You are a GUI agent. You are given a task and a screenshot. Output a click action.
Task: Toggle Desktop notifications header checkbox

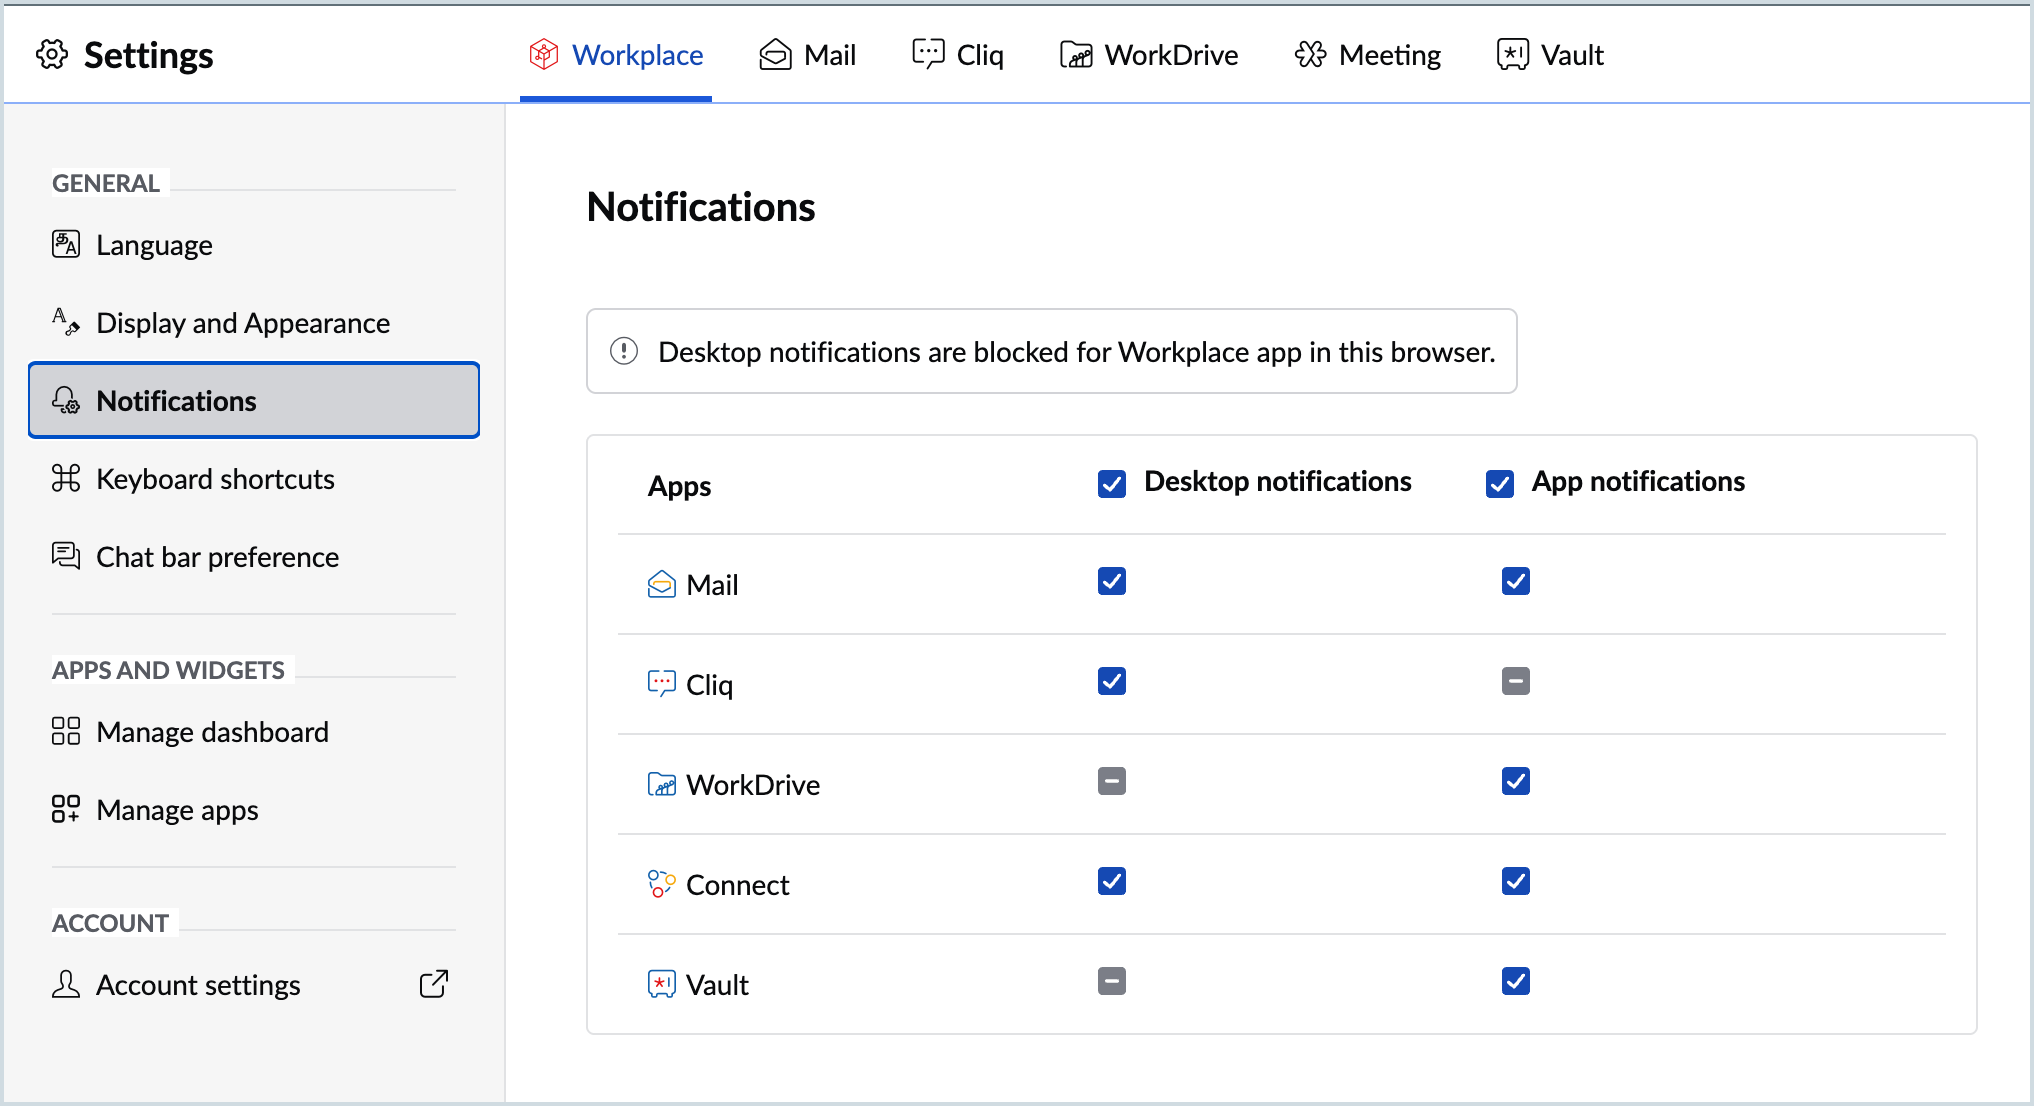pyautogui.click(x=1112, y=484)
